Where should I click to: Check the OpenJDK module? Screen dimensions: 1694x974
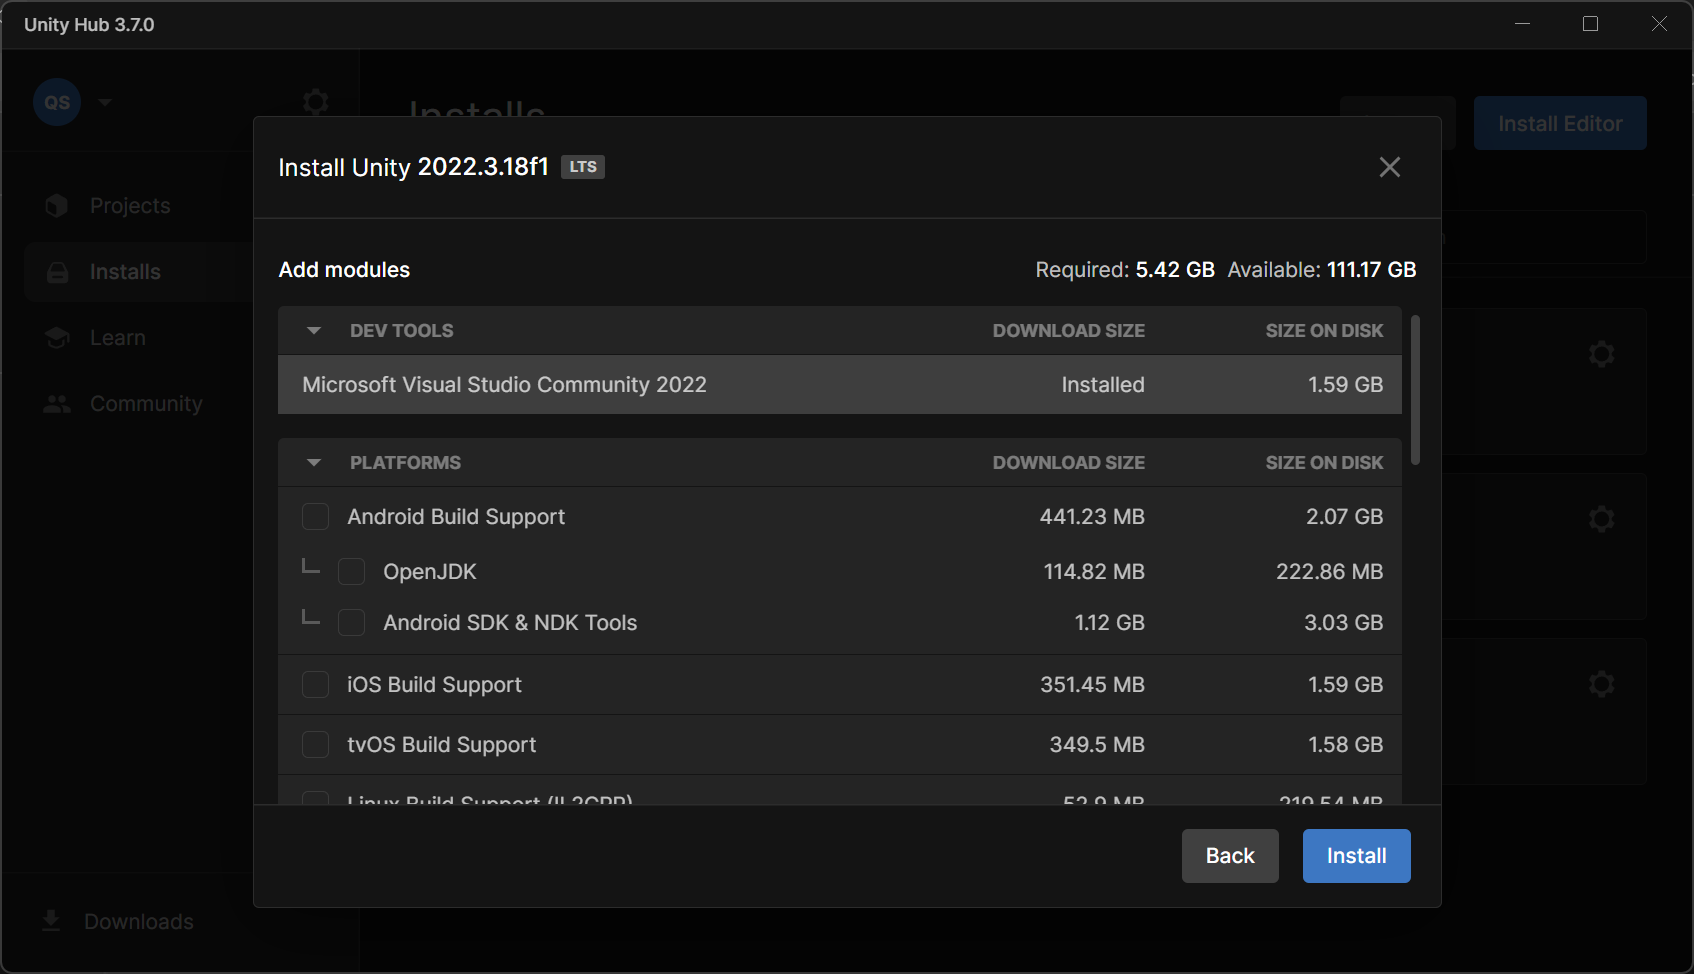[351, 572]
